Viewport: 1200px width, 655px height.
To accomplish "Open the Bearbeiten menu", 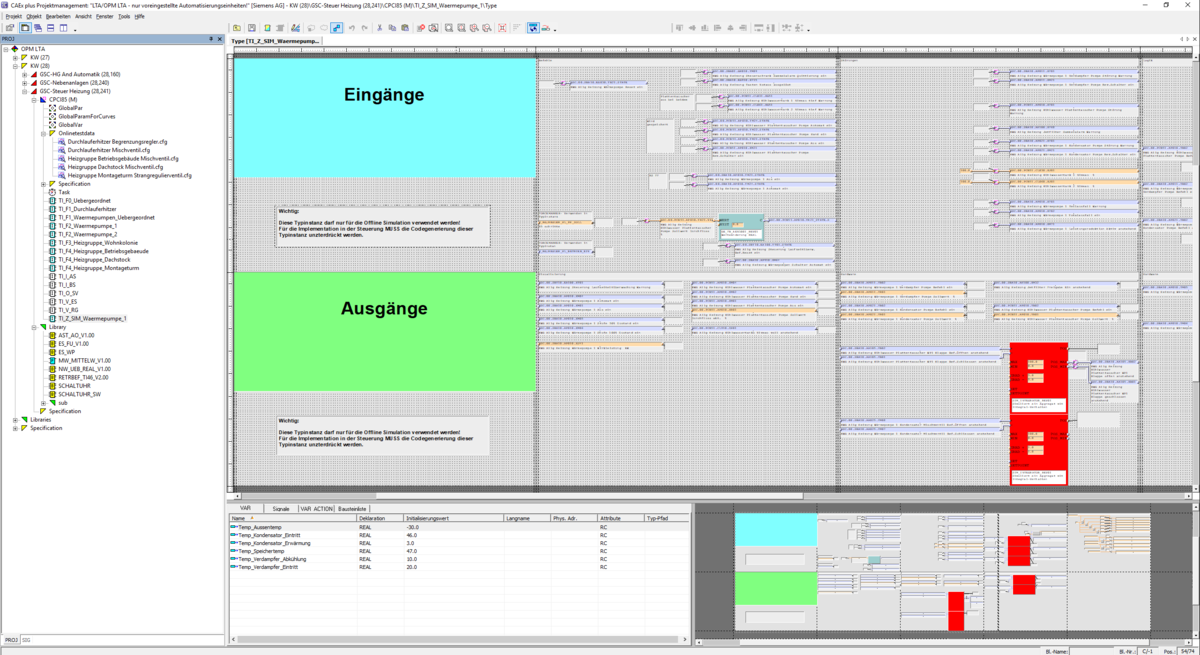I will pos(58,17).
